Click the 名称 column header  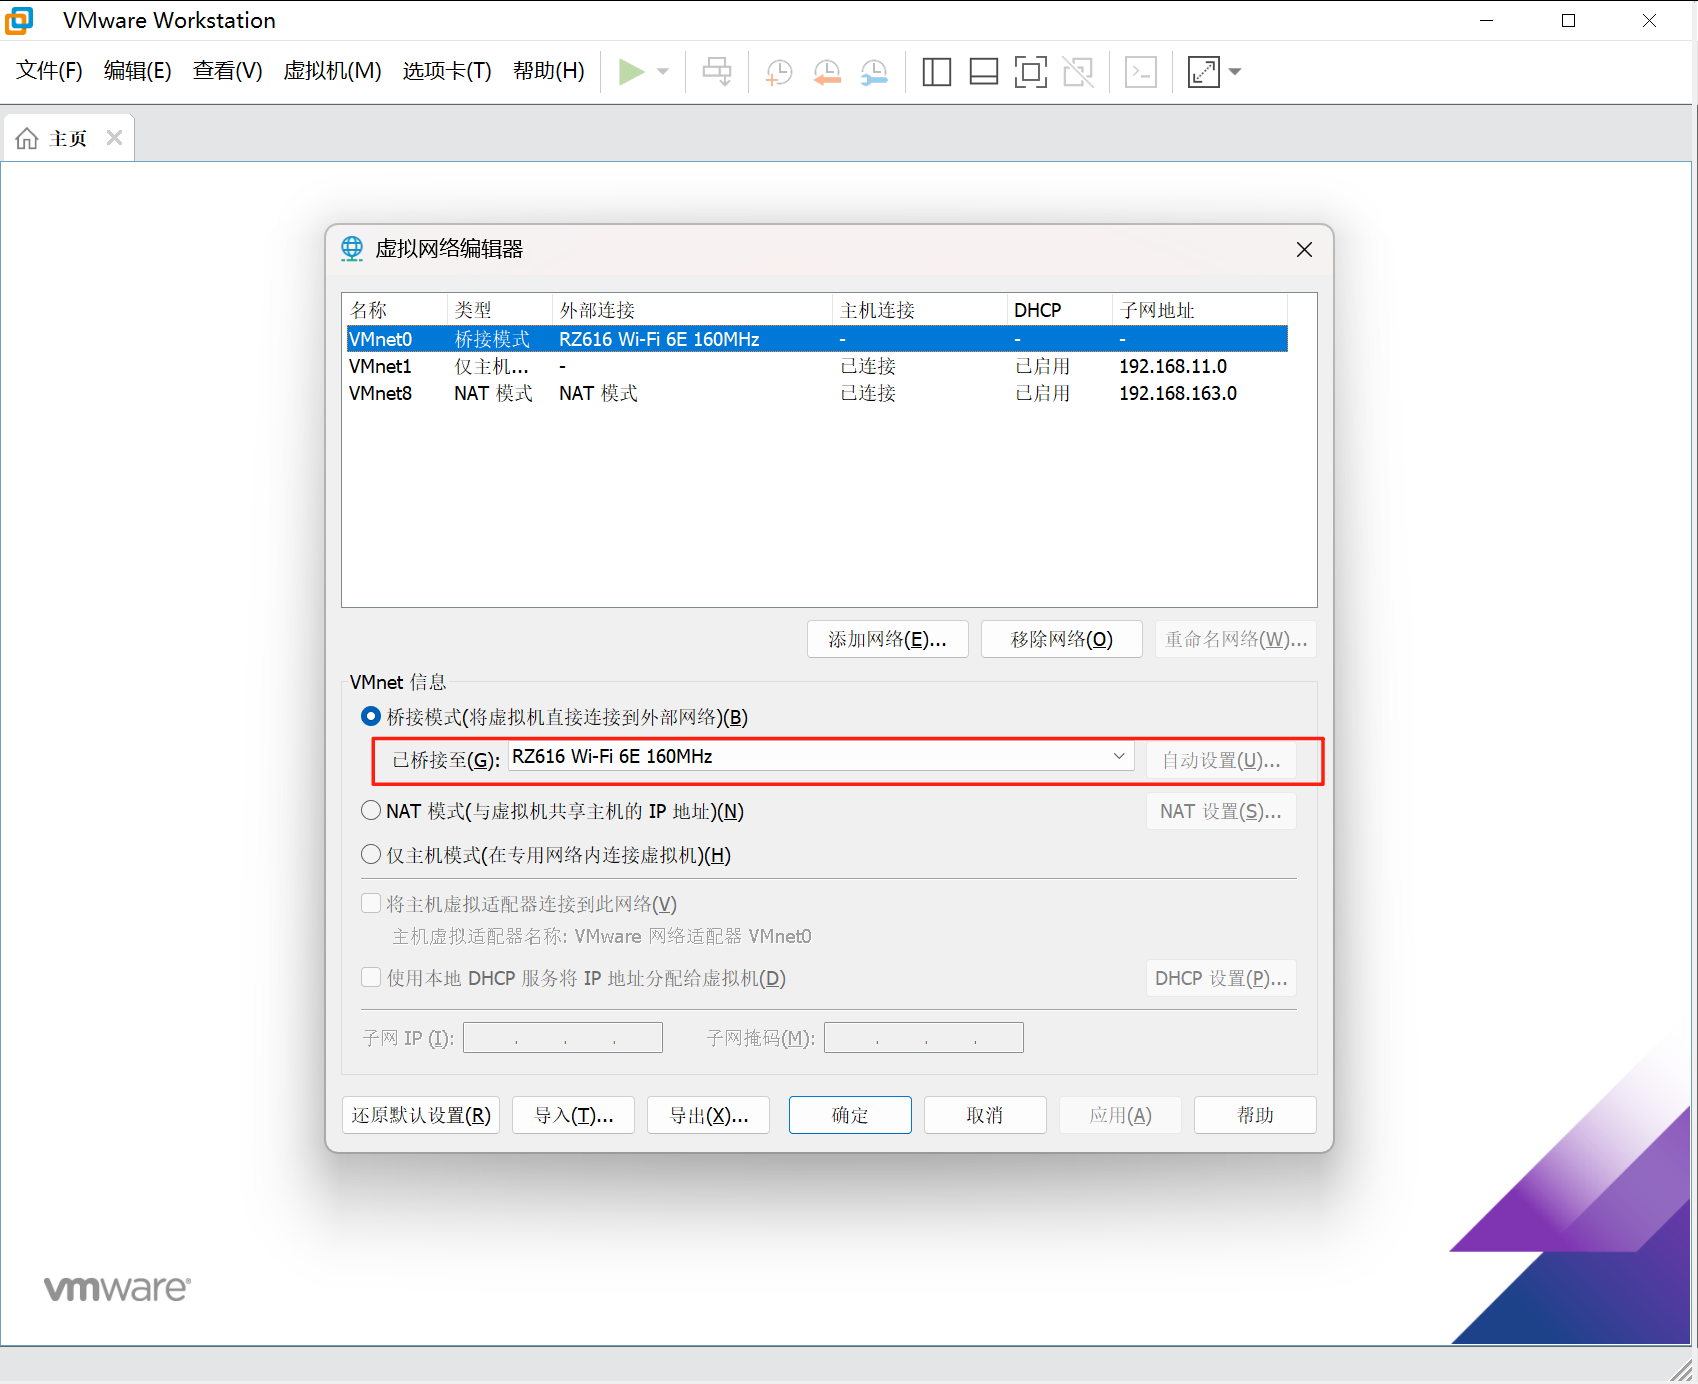[x=394, y=310]
